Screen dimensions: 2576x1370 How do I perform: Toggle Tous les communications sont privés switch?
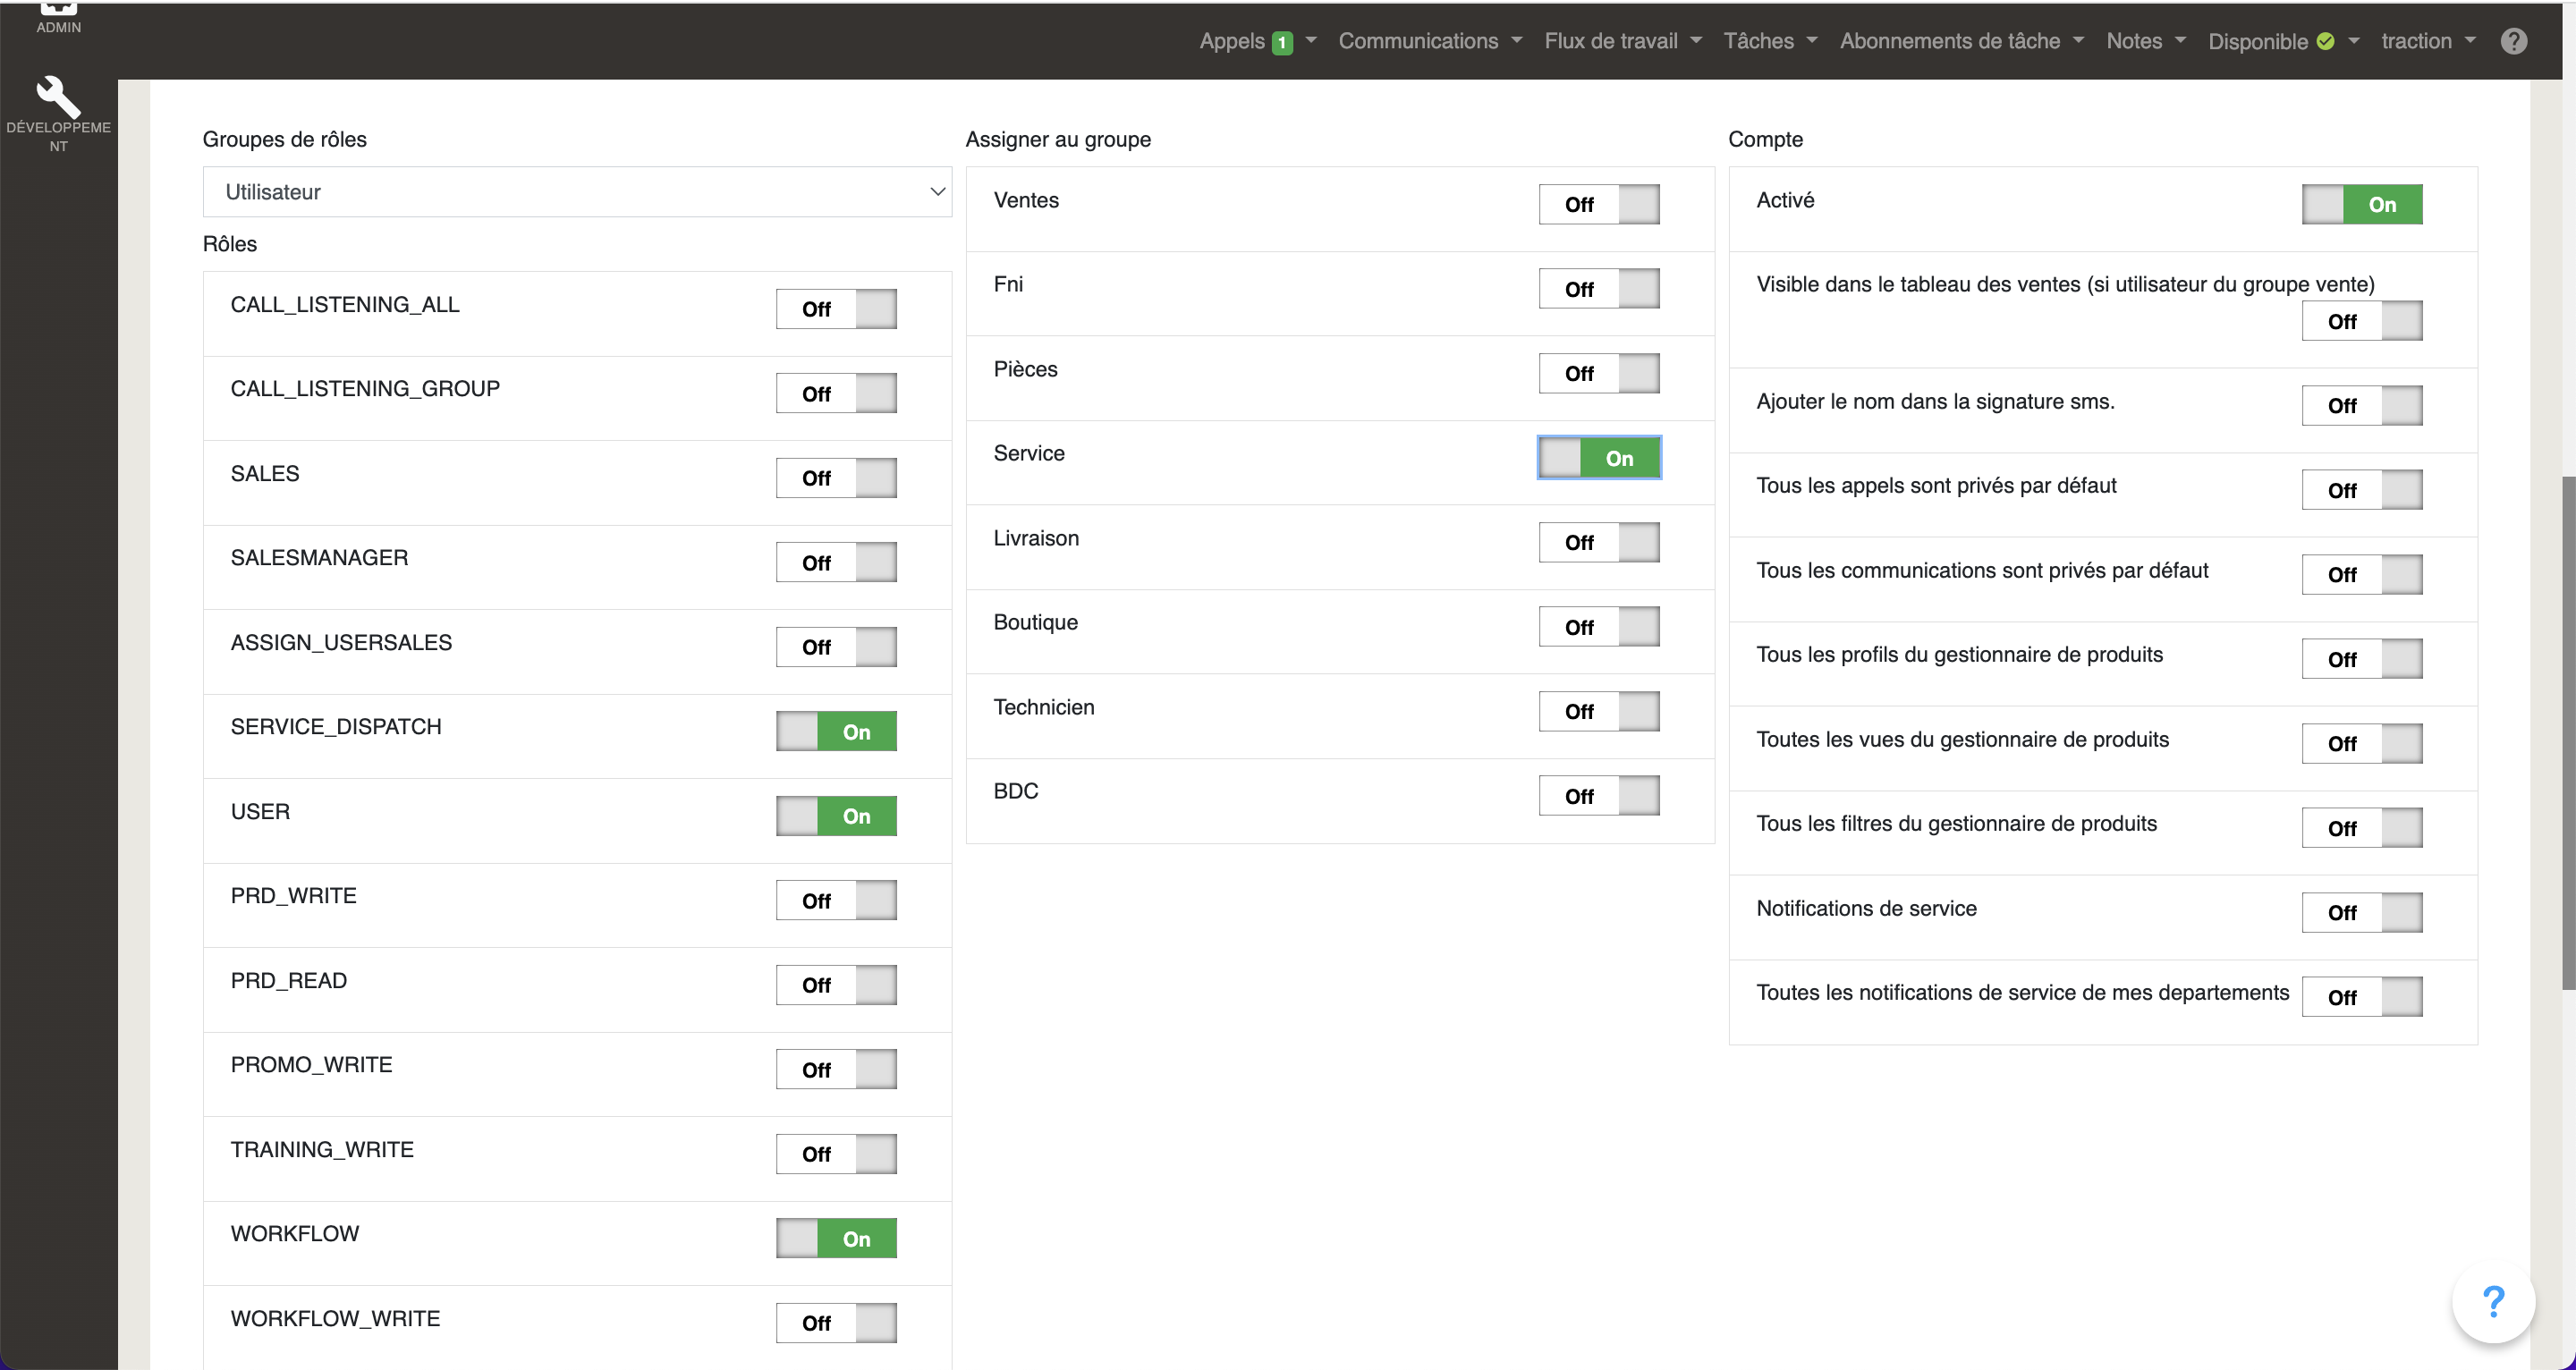pos(2362,574)
